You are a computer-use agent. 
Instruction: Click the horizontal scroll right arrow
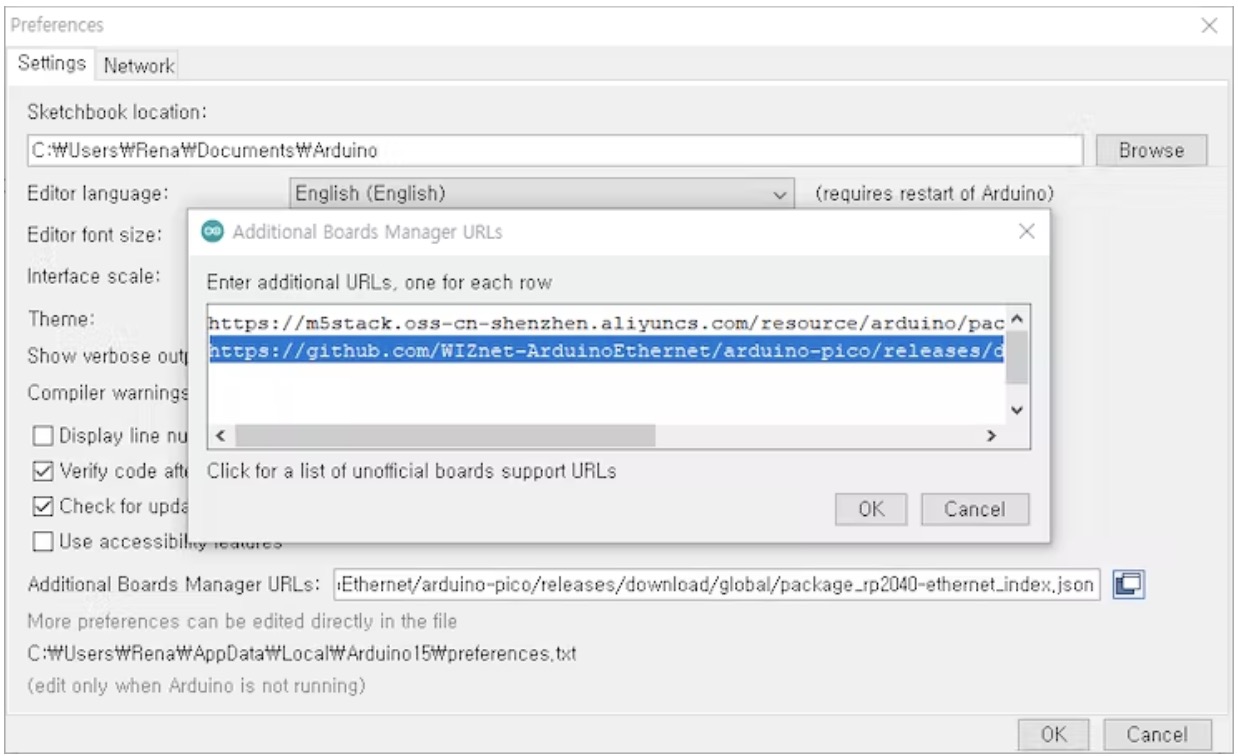tap(991, 436)
